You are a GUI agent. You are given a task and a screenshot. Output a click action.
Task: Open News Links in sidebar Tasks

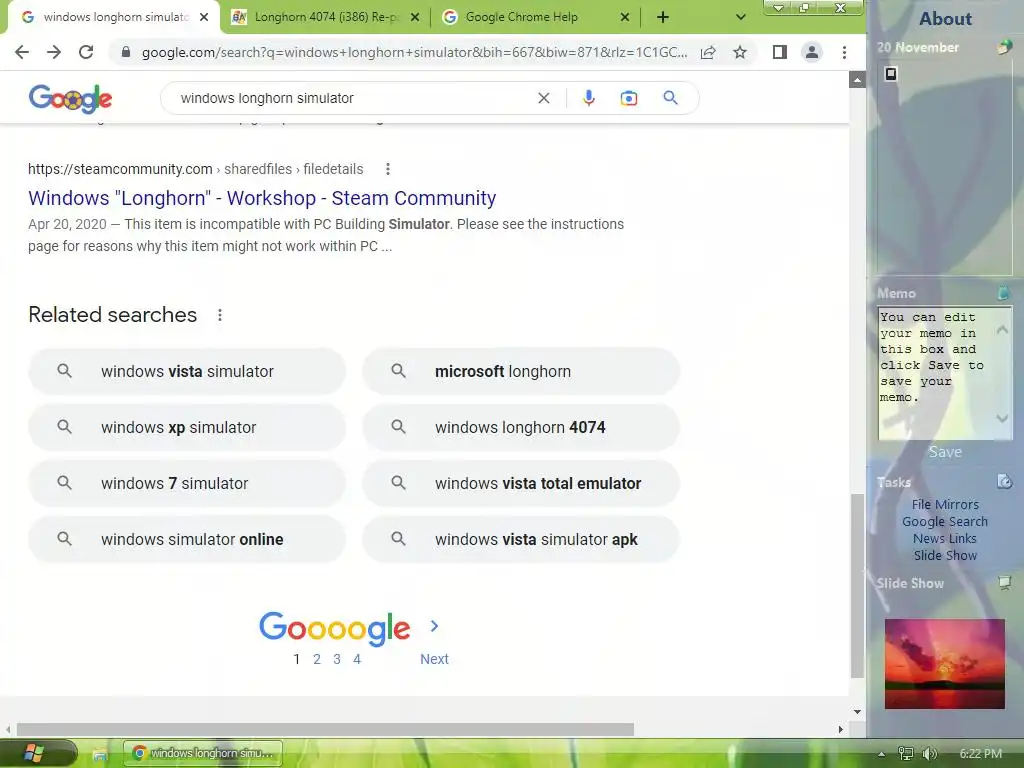[x=945, y=539]
